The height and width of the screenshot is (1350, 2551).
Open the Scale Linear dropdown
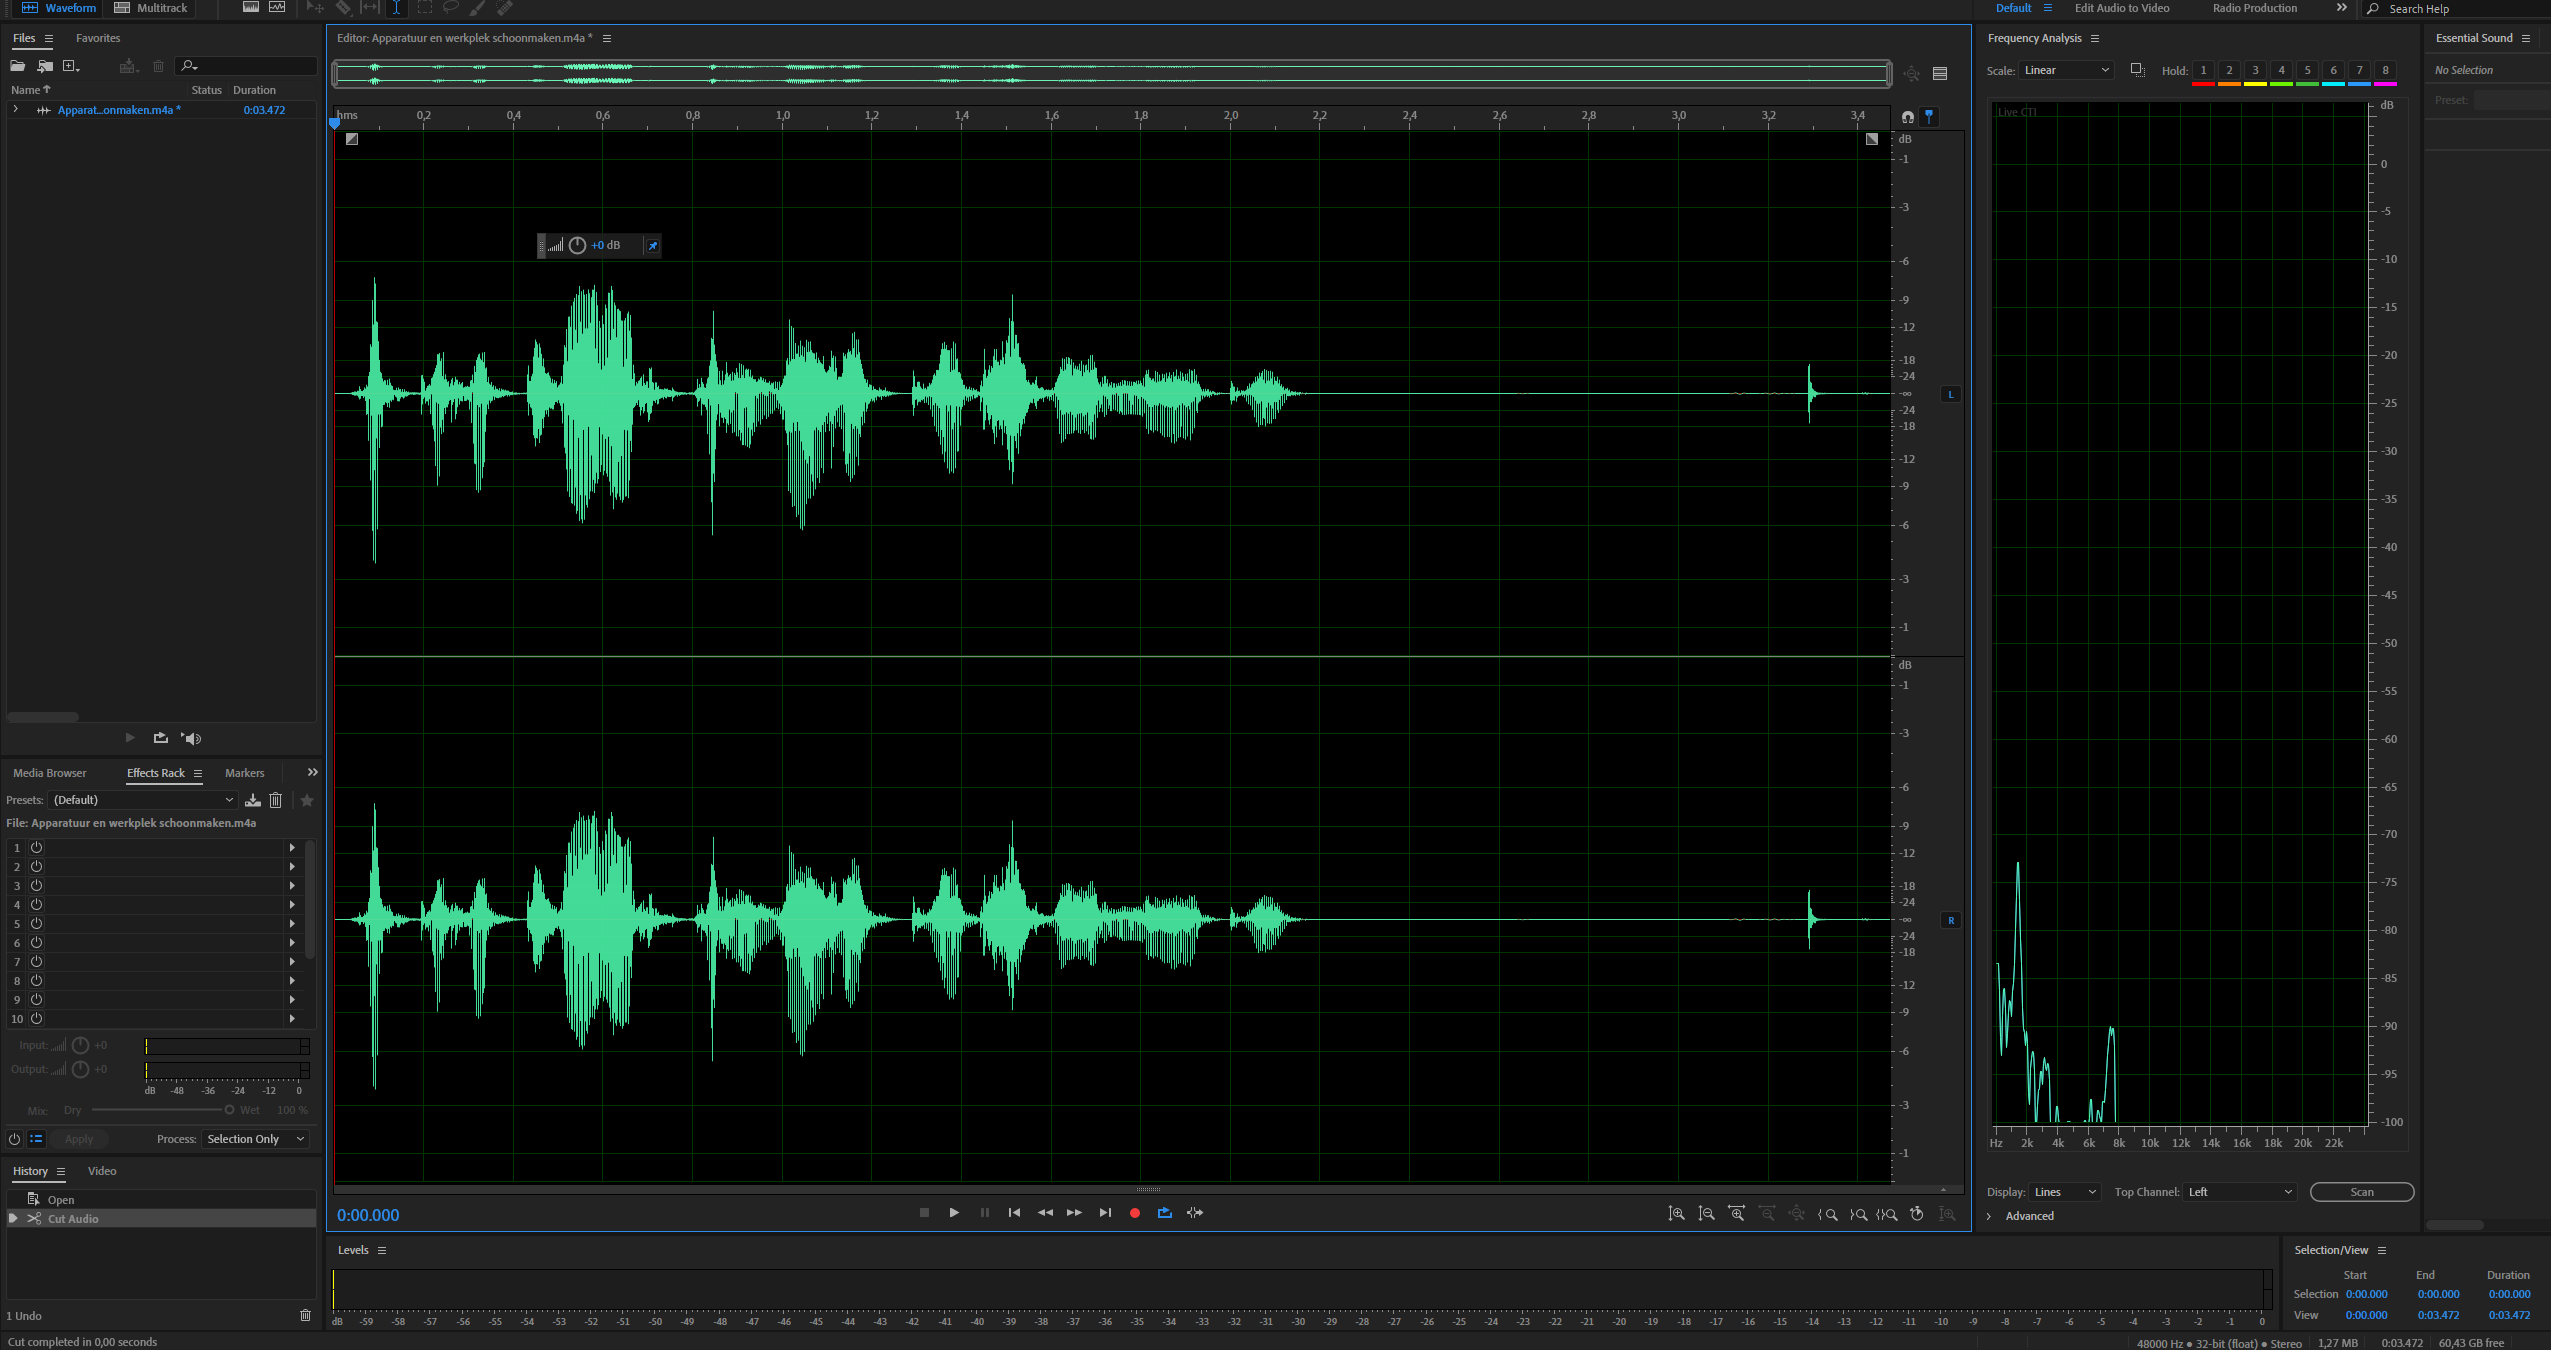pyautogui.click(x=2066, y=70)
